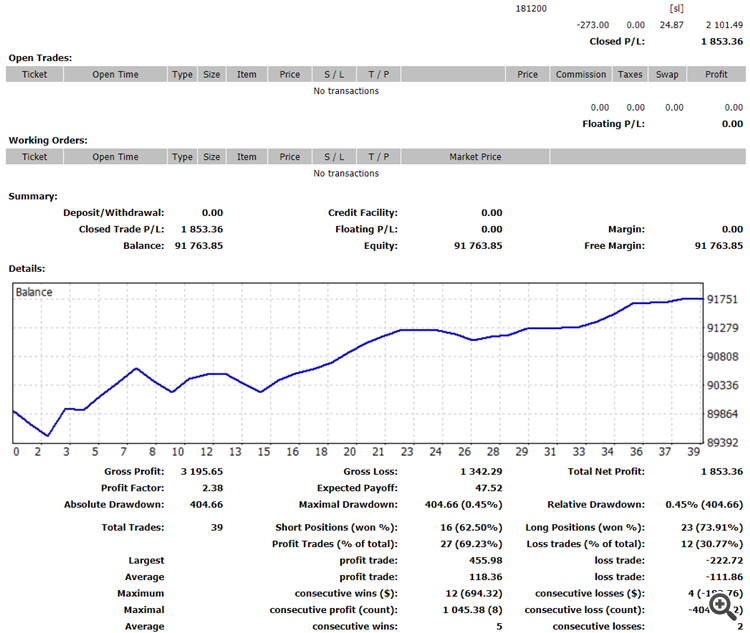Select largest profit trade value 455.98
Screen dimensions: 750x633
tap(485, 561)
